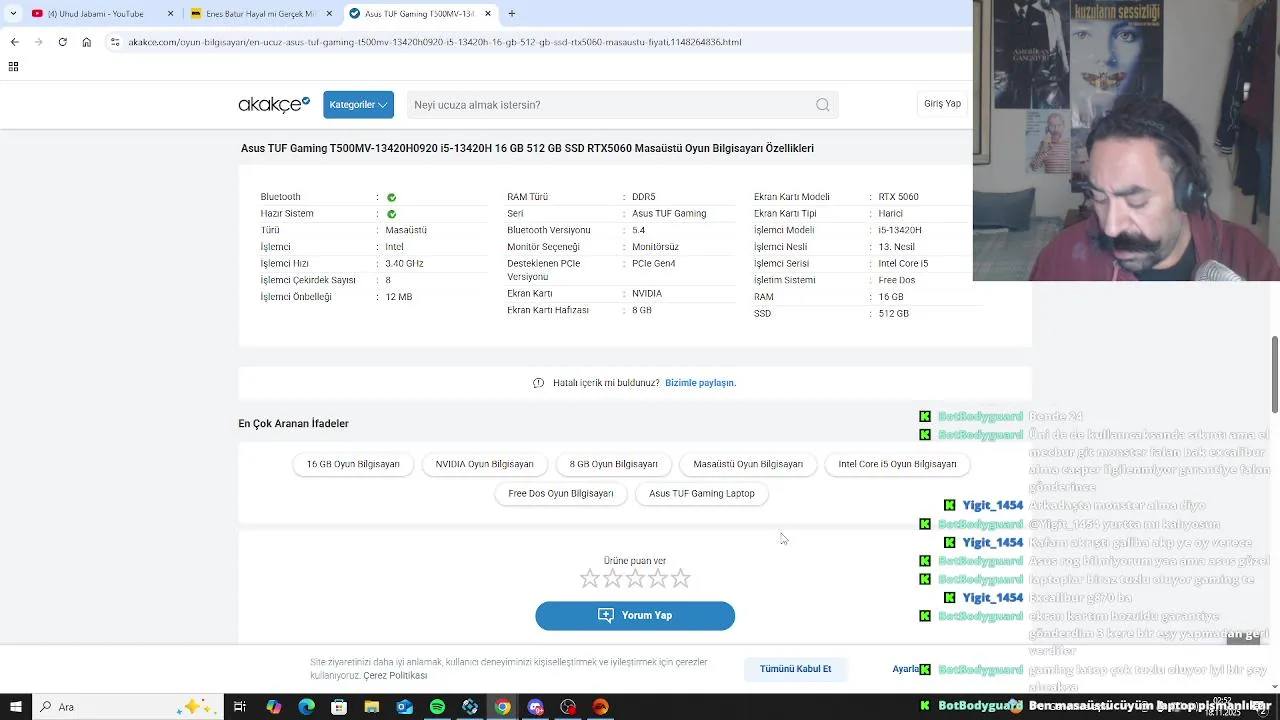Click the '512 GB' SSD value
The width and height of the screenshot is (1280, 720).
point(893,314)
